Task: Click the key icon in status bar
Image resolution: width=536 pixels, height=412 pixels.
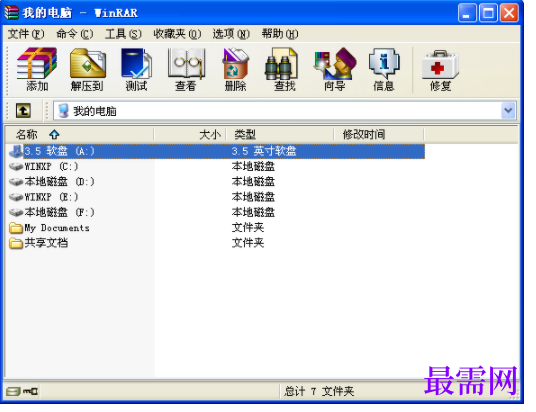Action: [x=30, y=391]
